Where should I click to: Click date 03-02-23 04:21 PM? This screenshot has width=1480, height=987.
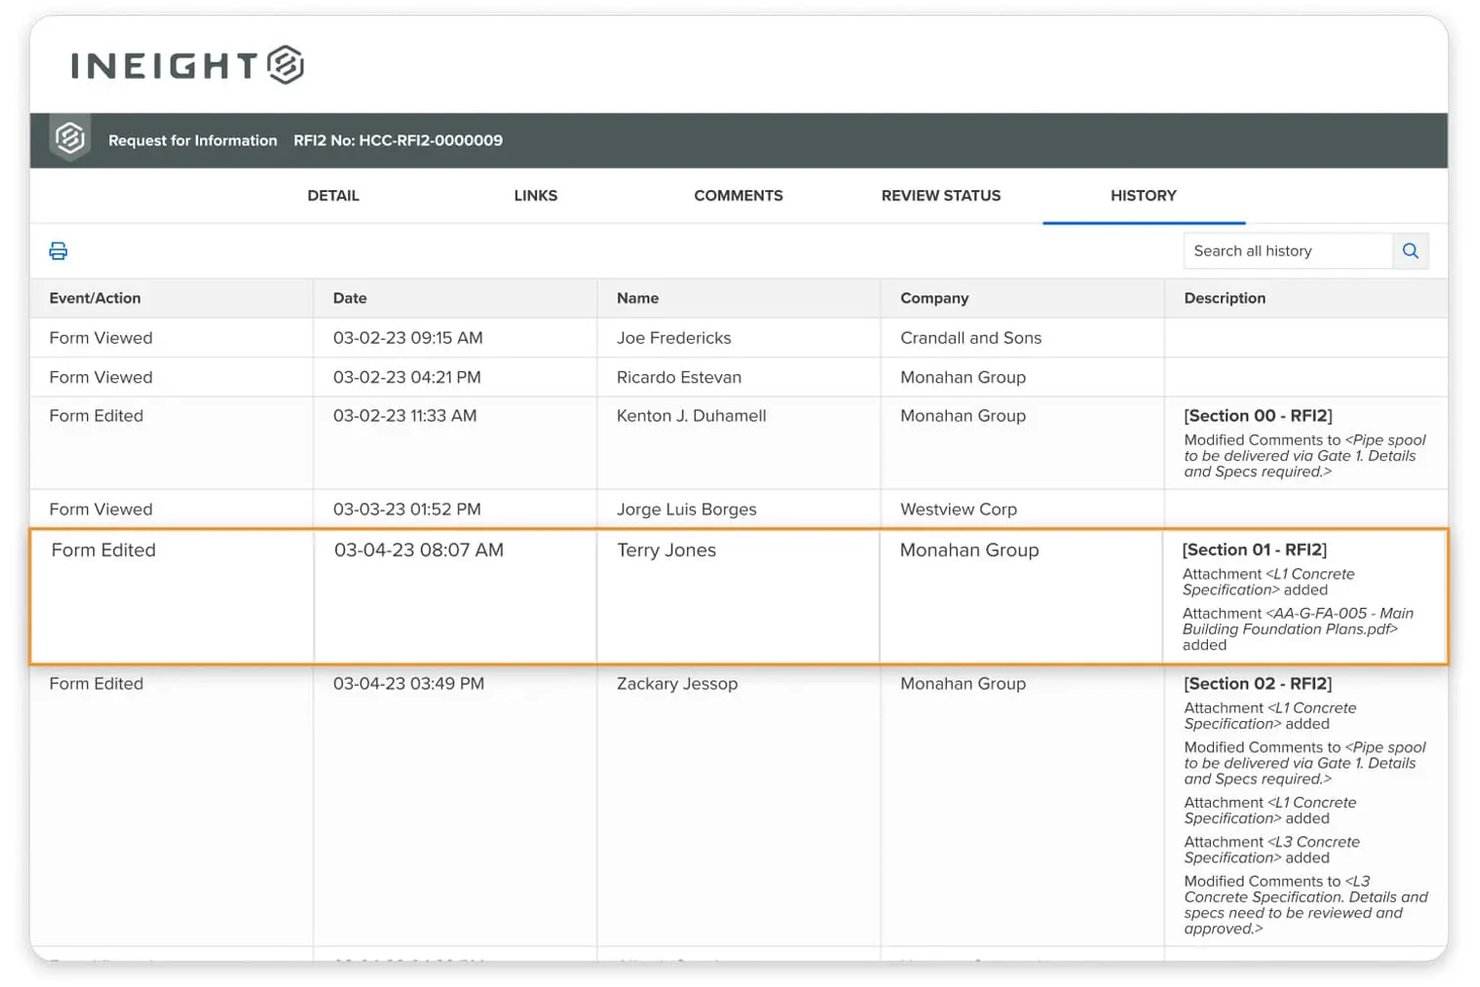(407, 377)
